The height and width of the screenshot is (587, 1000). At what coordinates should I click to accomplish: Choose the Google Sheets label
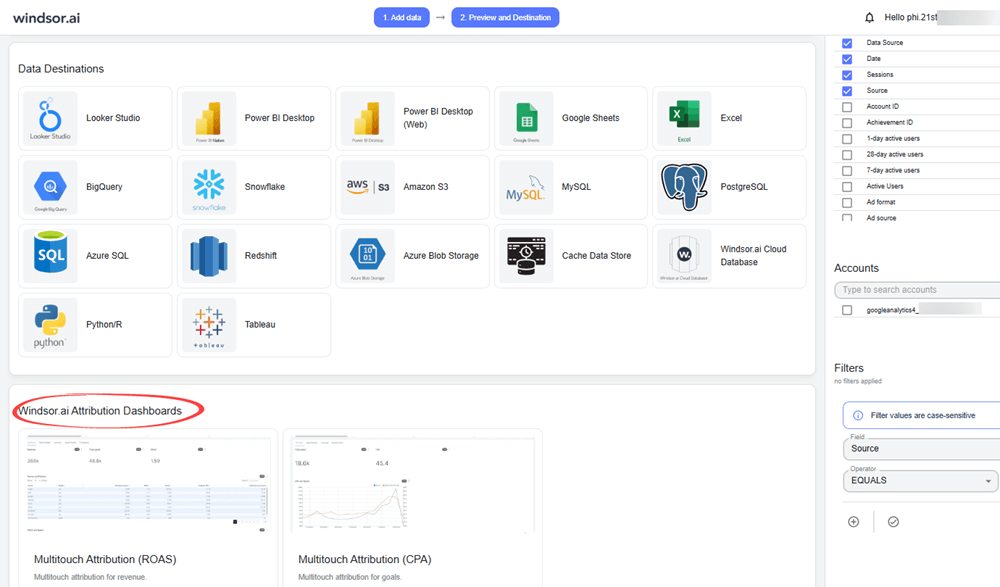point(591,118)
